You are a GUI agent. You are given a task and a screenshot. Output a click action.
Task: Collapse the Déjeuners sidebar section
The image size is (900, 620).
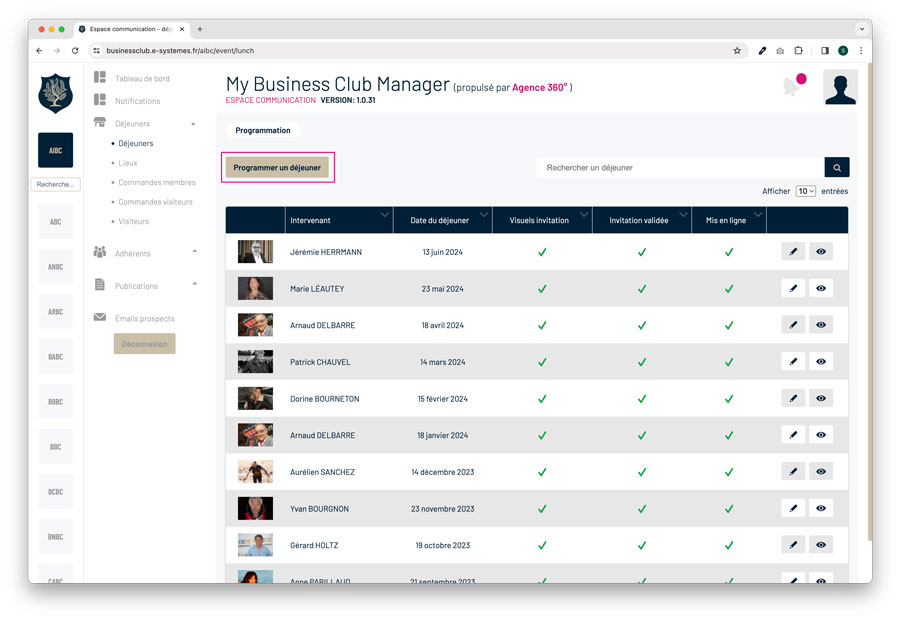pyautogui.click(x=193, y=124)
